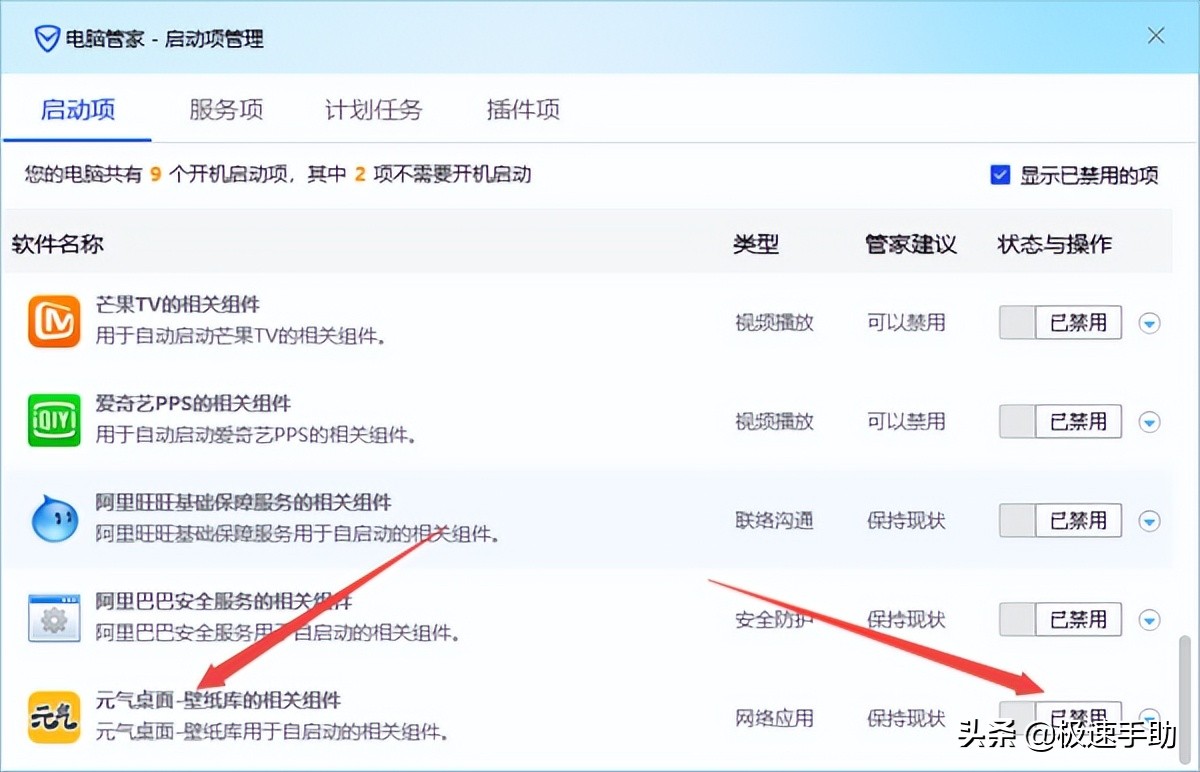Open the dropdown arrow beside 阿里巴巴安全服务
Screen dimensions: 1200x772
coord(1148,619)
